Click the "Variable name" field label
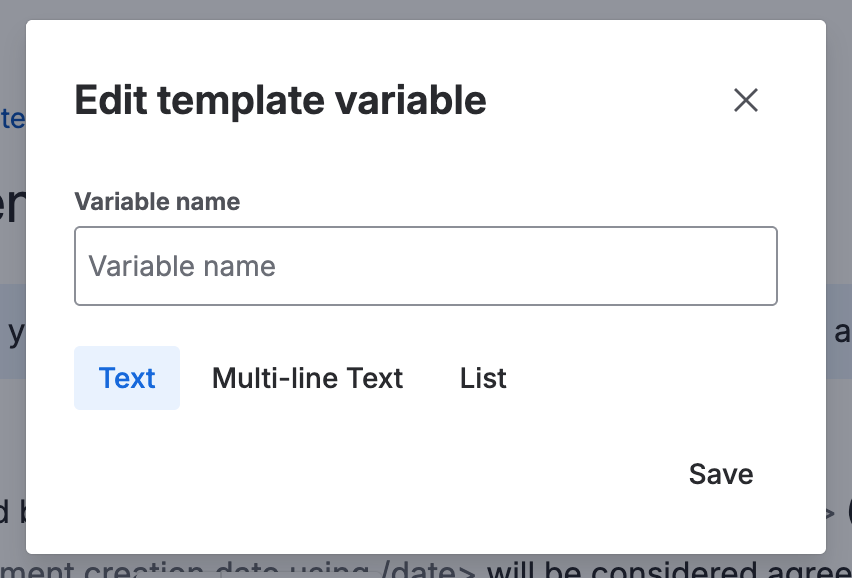852x578 pixels. coord(157,202)
